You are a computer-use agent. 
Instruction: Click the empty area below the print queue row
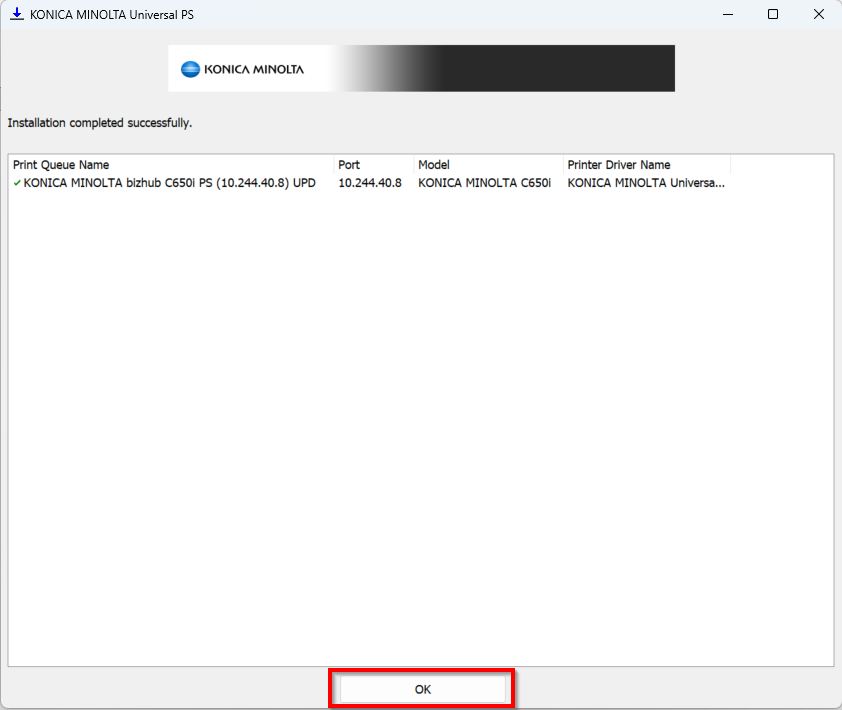click(x=420, y=420)
